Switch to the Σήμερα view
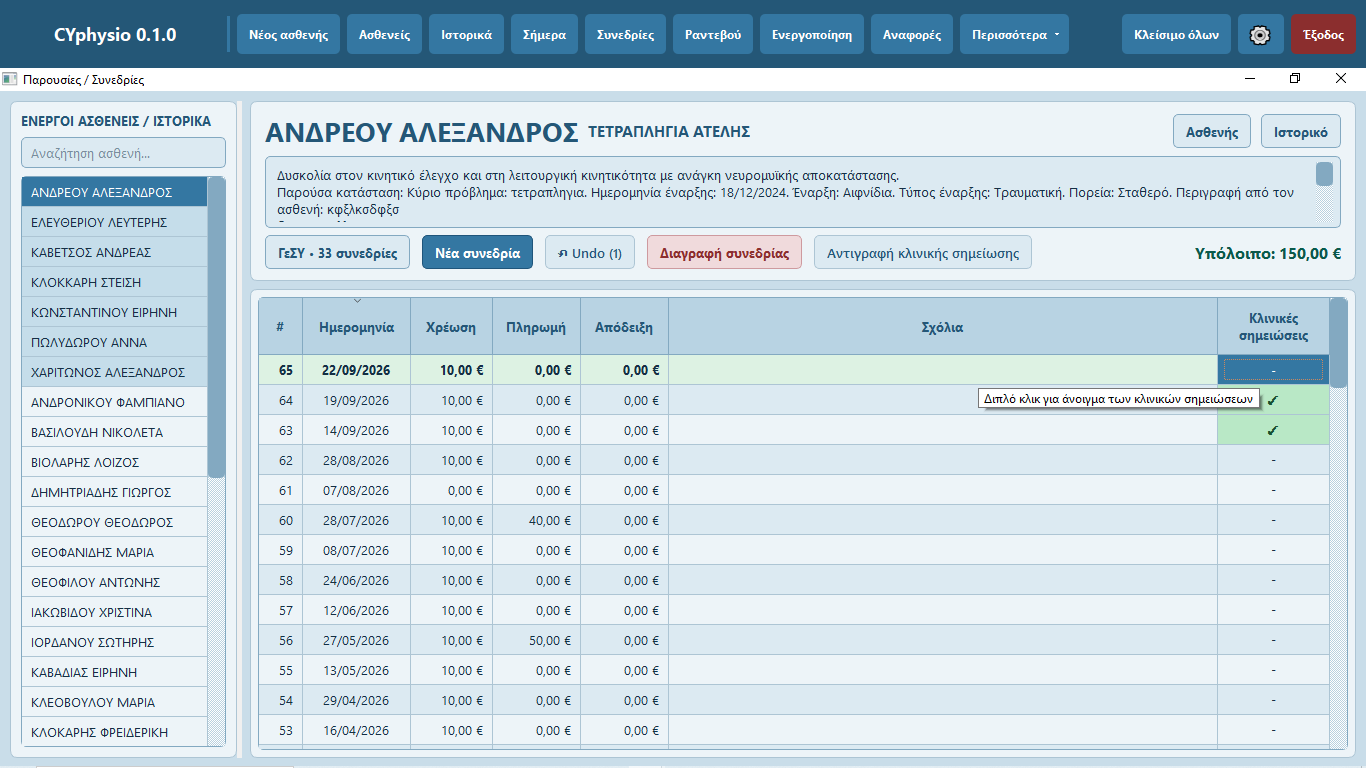Image resolution: width=1366 pixels, height=768 pixels. [x=544, y=34]
